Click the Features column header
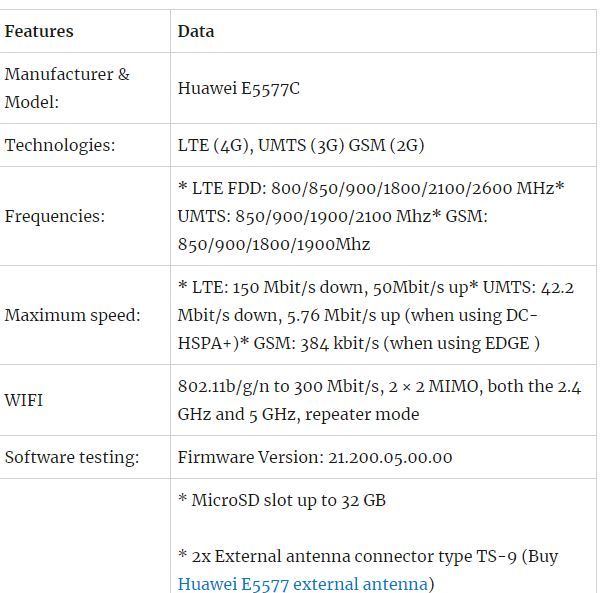The width and height of the screenshot is (608, 593). point(39,31)
